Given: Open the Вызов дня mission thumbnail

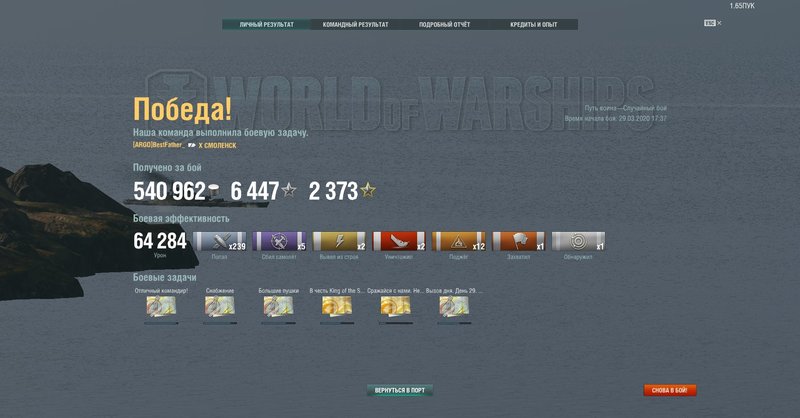Looking at the screenshot, I should pos(455,307).
